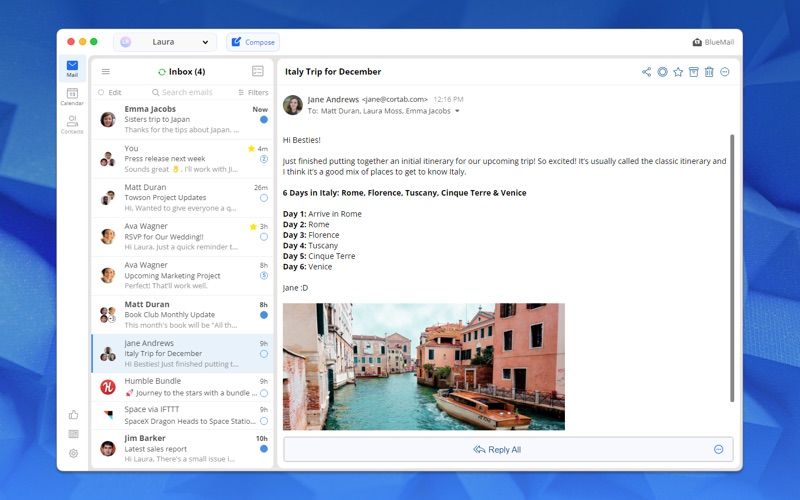Open the Laura account dropdown
This screenshot has width=800, height=500.
coord(165,42)
